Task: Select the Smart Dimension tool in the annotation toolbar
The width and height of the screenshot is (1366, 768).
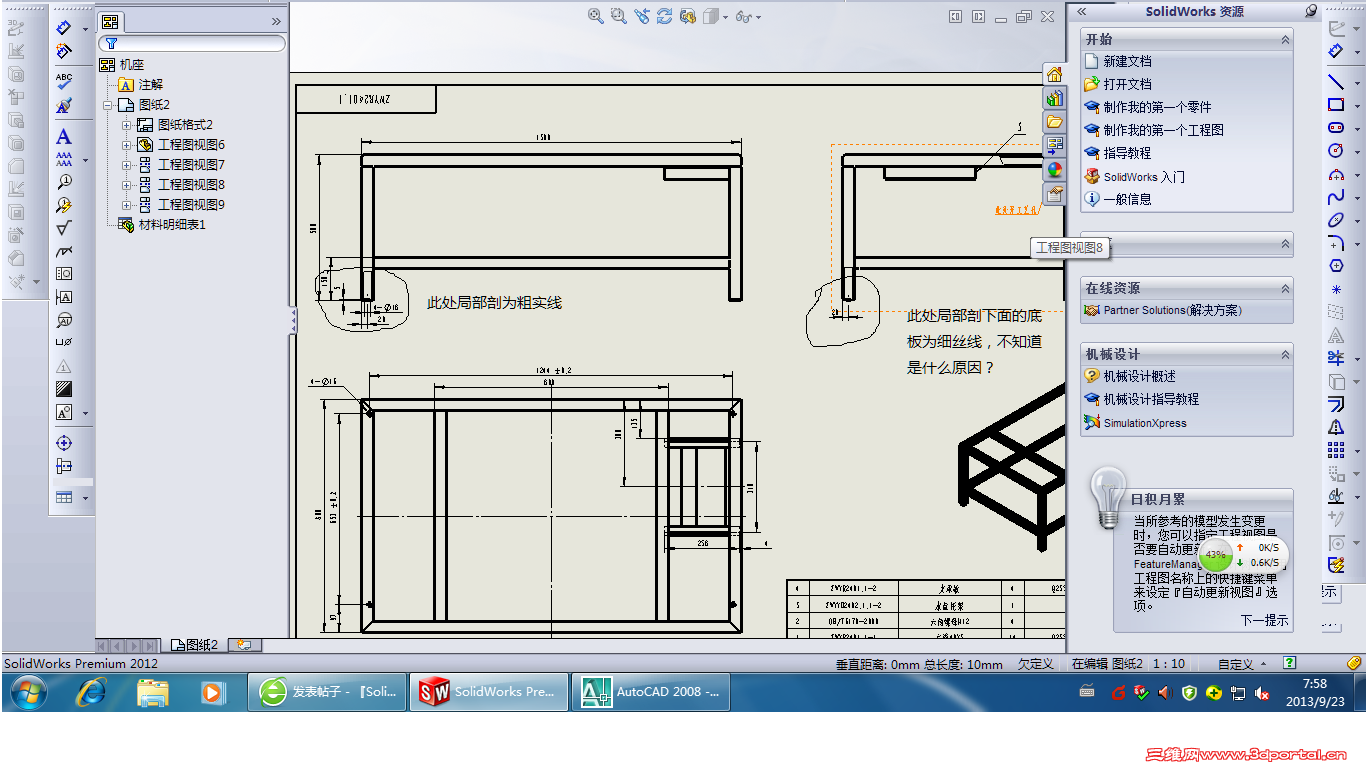Action: click(64, 28)
